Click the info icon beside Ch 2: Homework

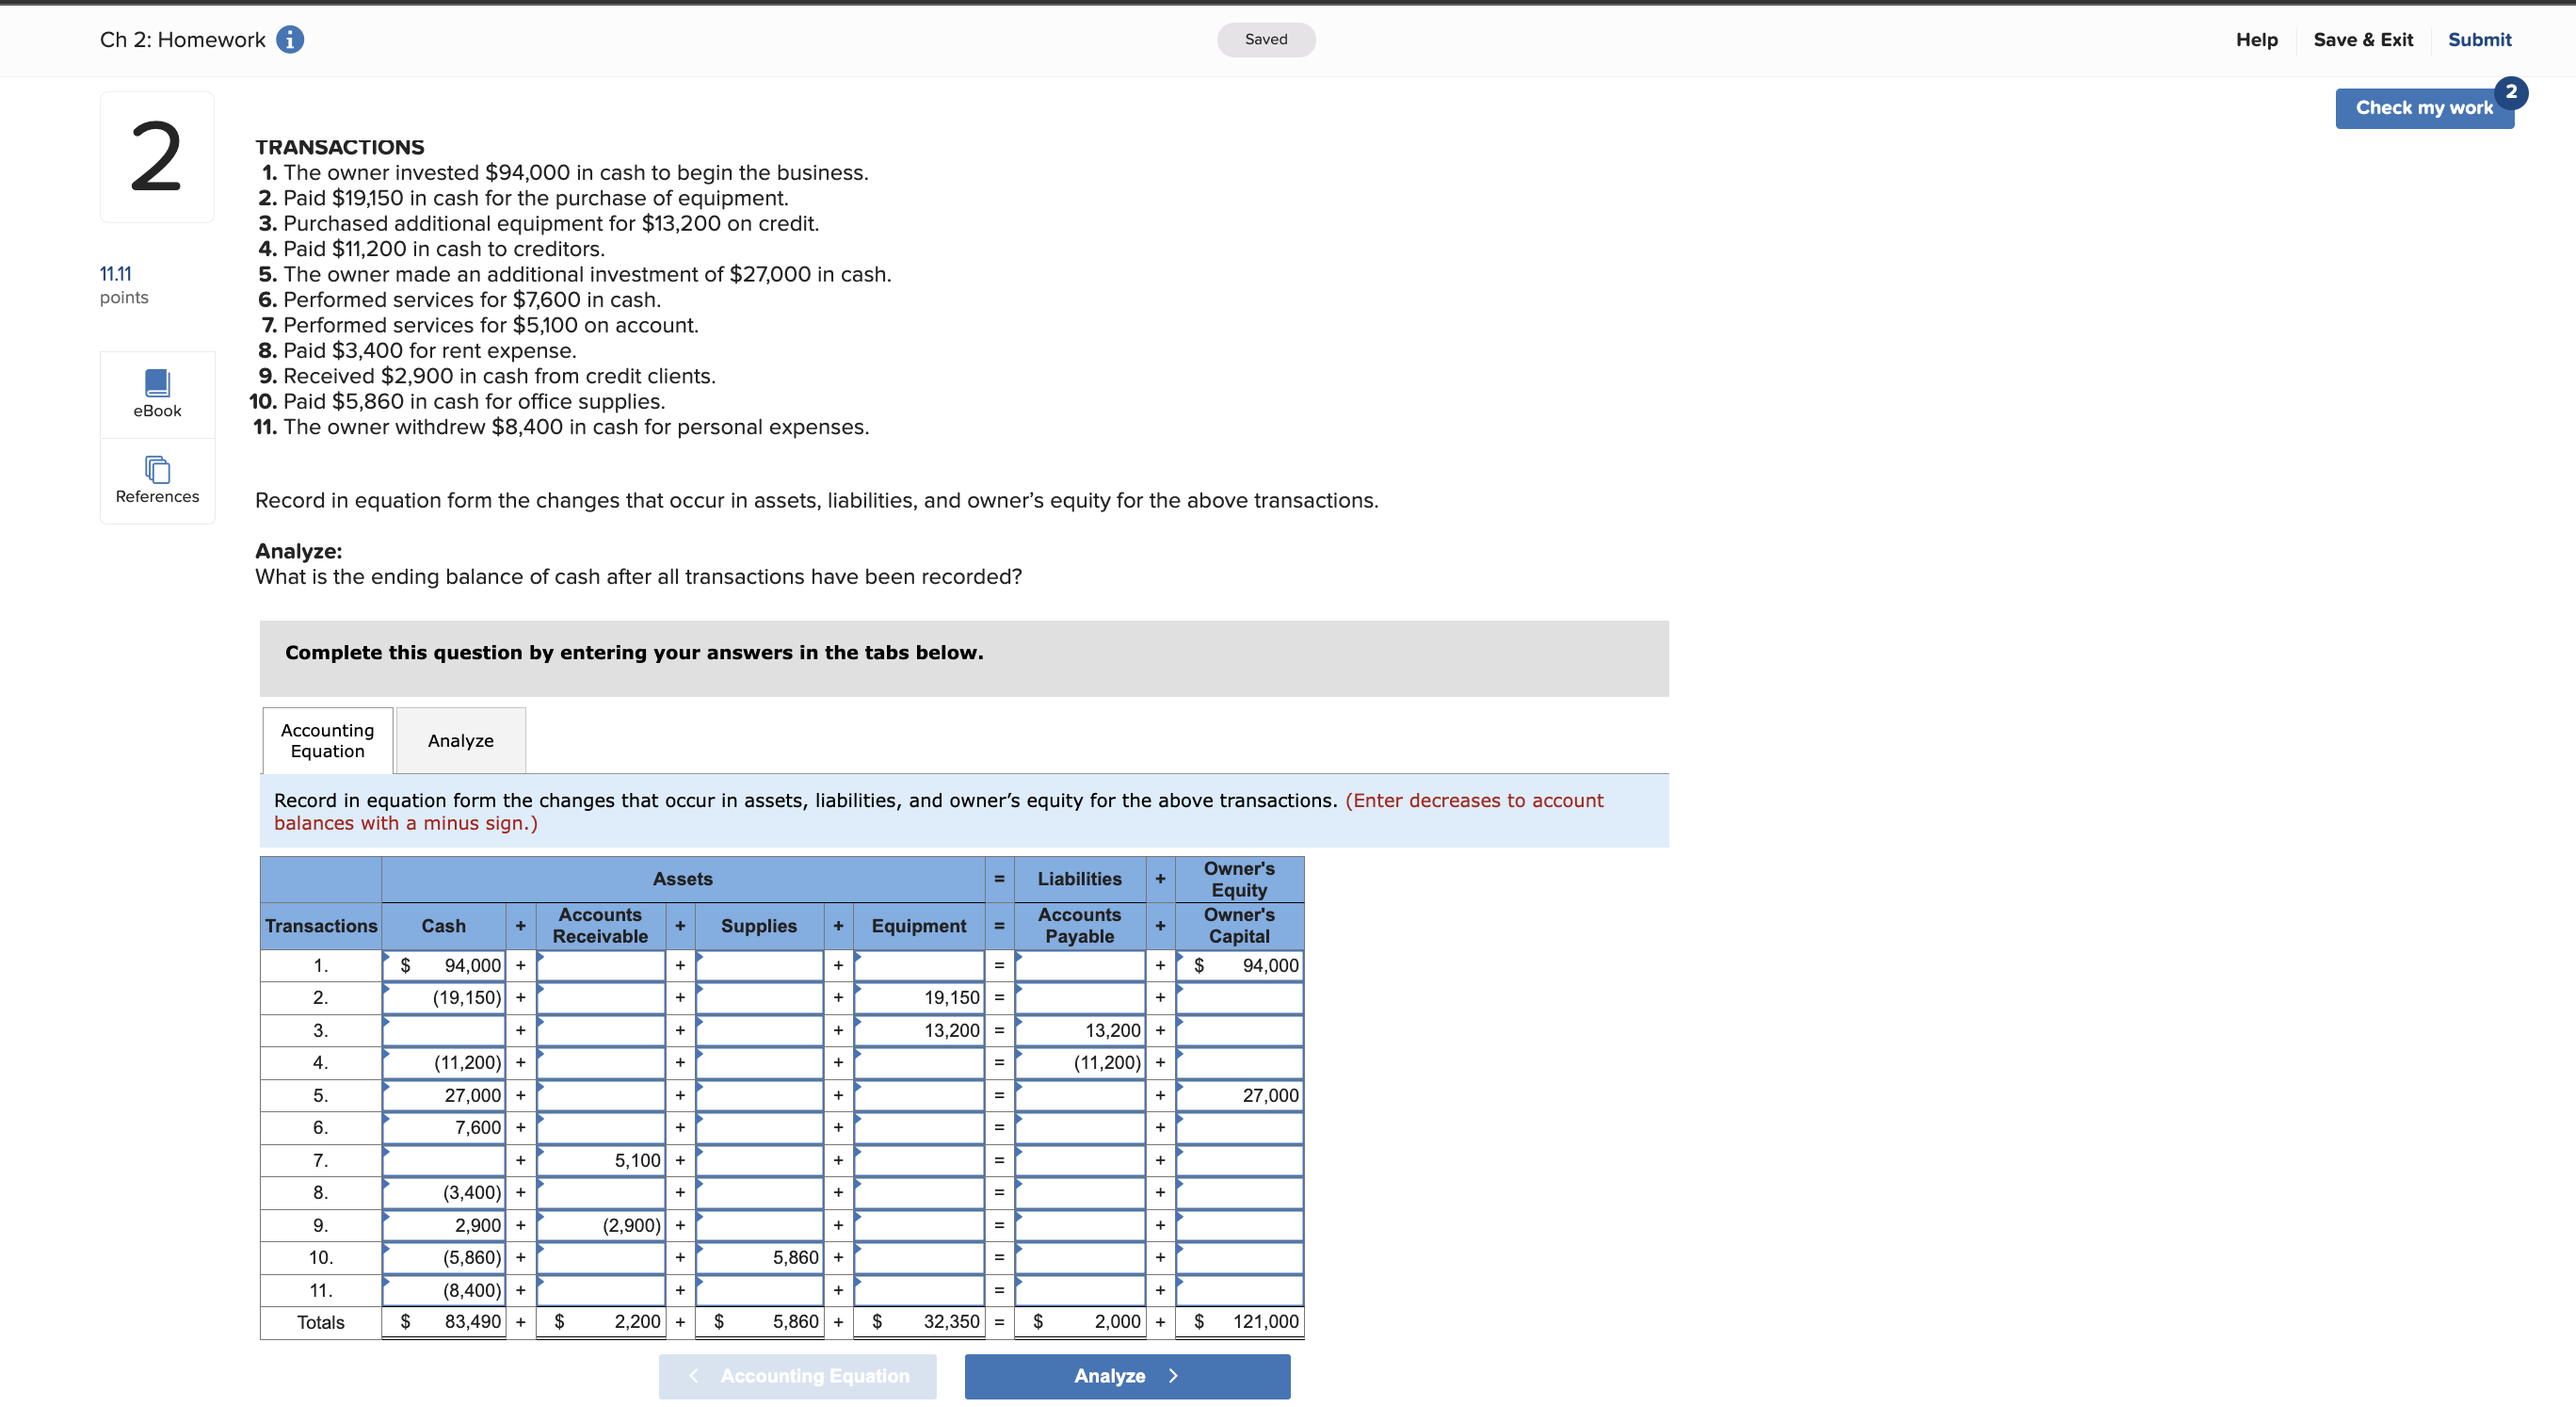point(289,40)
